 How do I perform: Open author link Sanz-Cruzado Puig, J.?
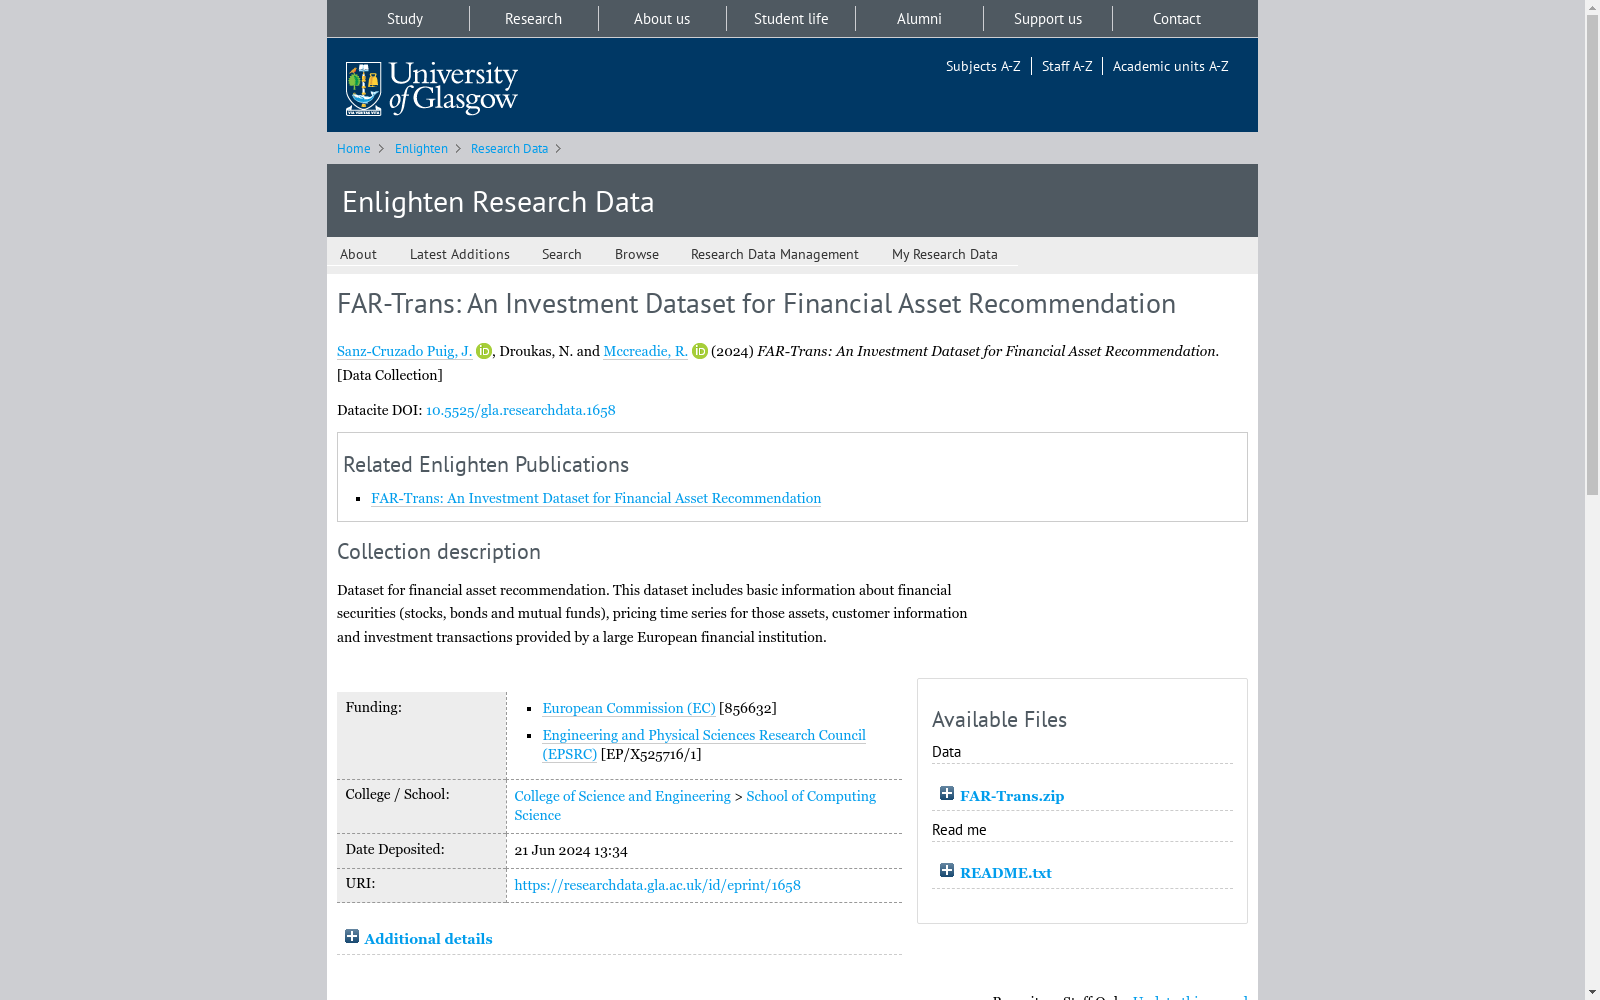tap(404, 351)
